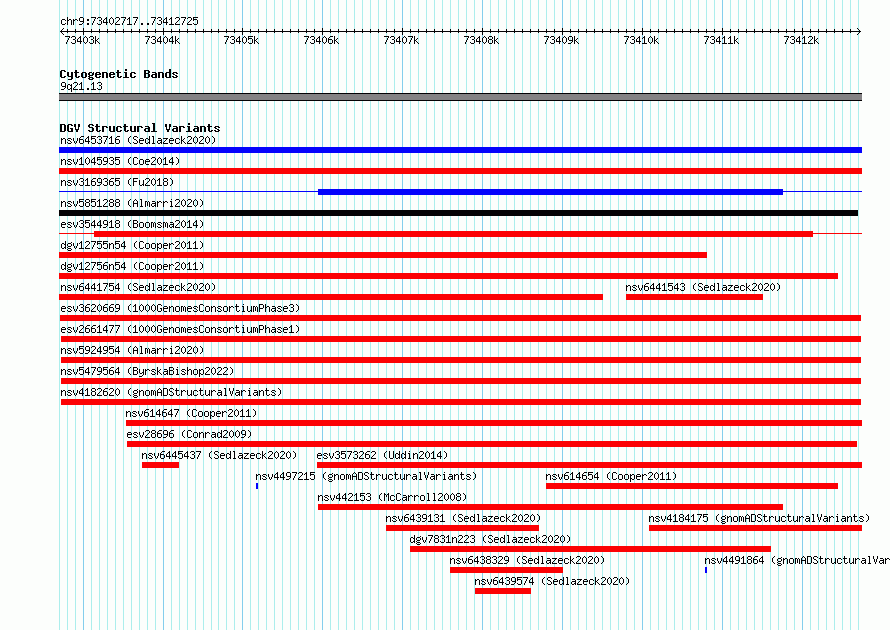Click the red nsv6438329 variant bar

click(506, 570)
